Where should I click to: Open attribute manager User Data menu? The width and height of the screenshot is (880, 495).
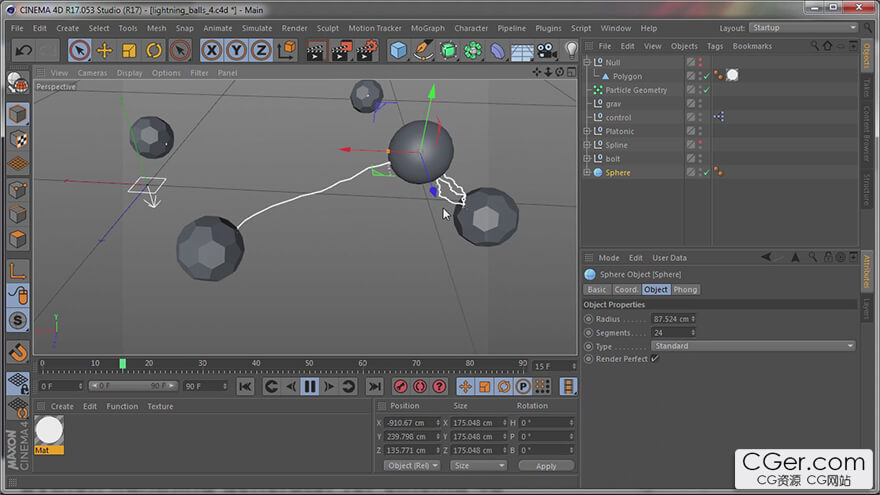coord(669,258)
